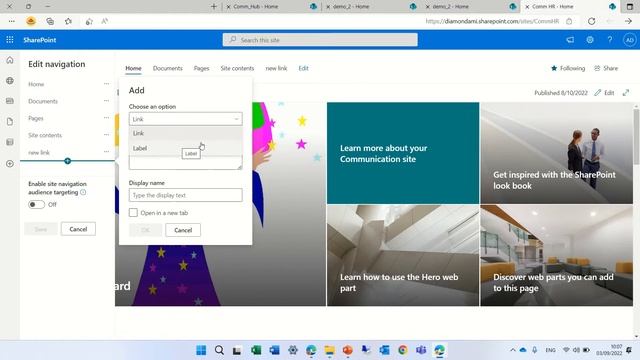Click the Following star button
This screenshot has width=640, height=360.
568,68
